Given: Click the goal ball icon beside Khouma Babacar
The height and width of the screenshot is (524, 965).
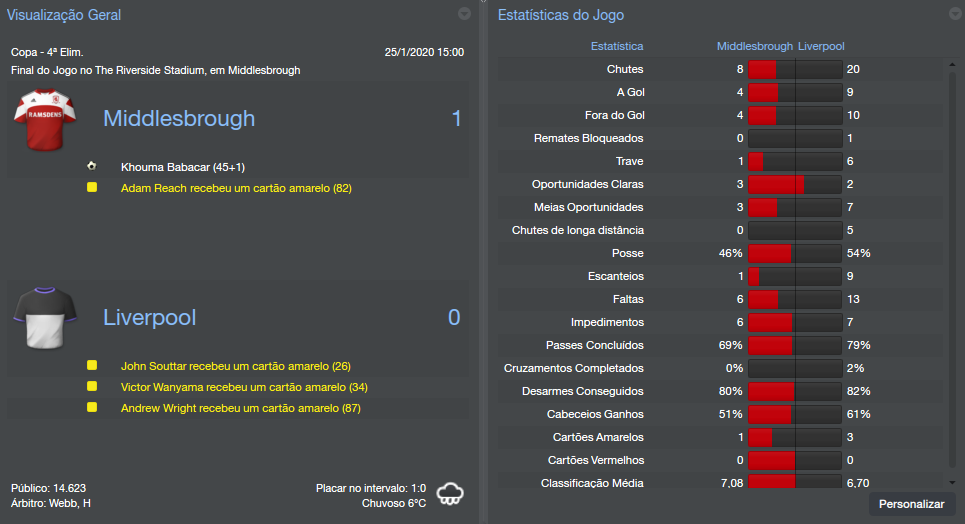Looking at the screenshot, I should 92,166.
